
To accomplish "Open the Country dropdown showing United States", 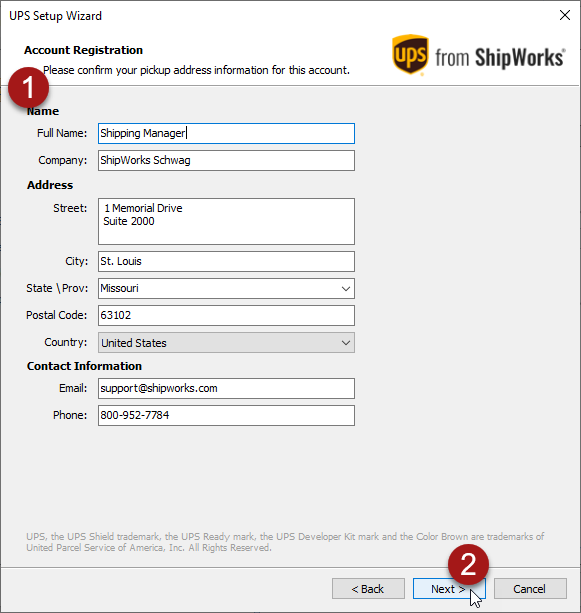I will [x=226, y=343].
